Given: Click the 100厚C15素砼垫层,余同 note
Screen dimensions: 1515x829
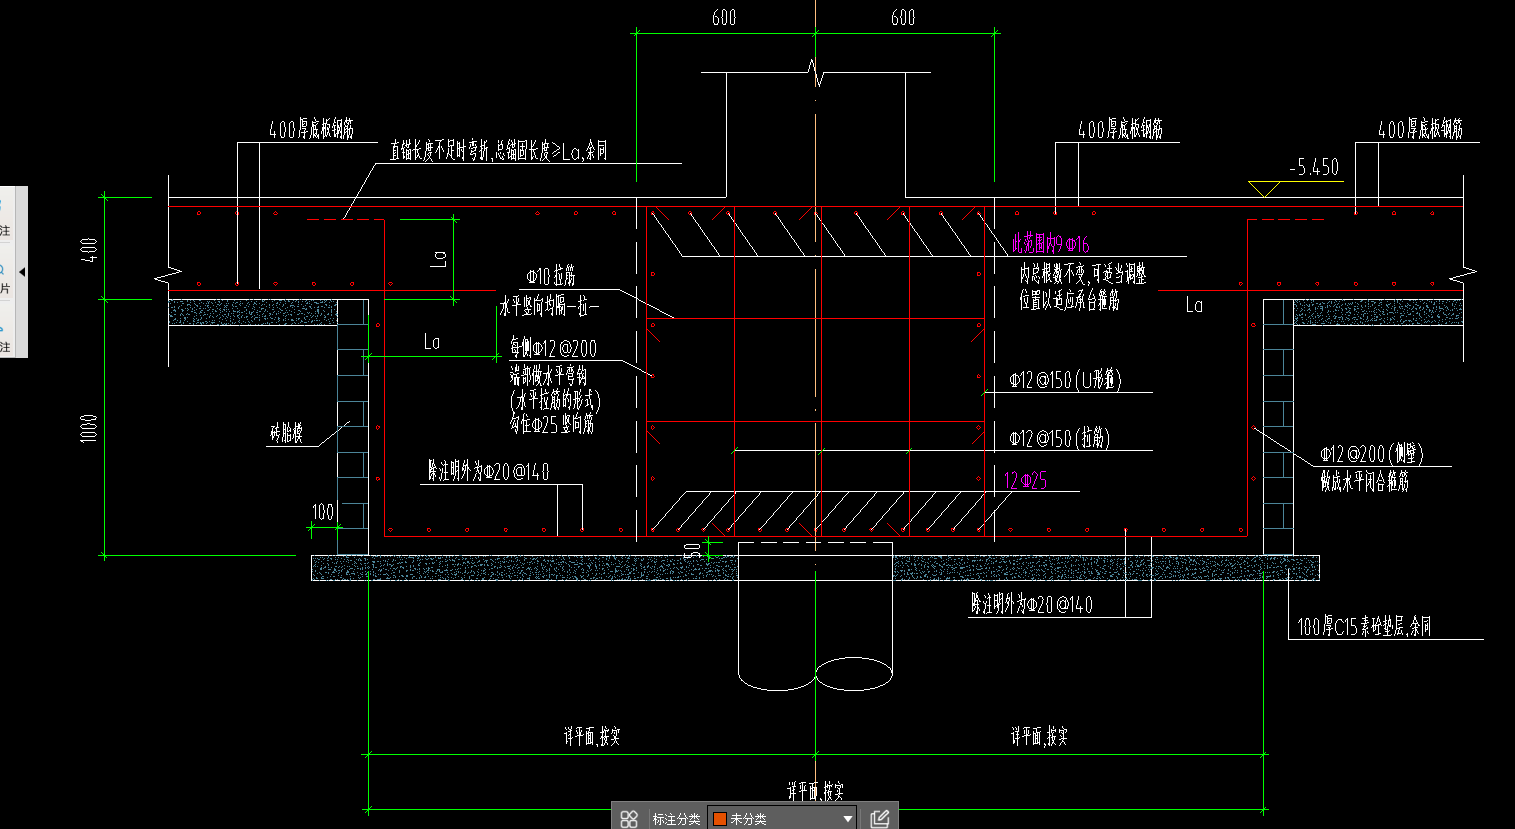Looking at the screenshot, I should pyautogui.click(x=1364, y=627).
